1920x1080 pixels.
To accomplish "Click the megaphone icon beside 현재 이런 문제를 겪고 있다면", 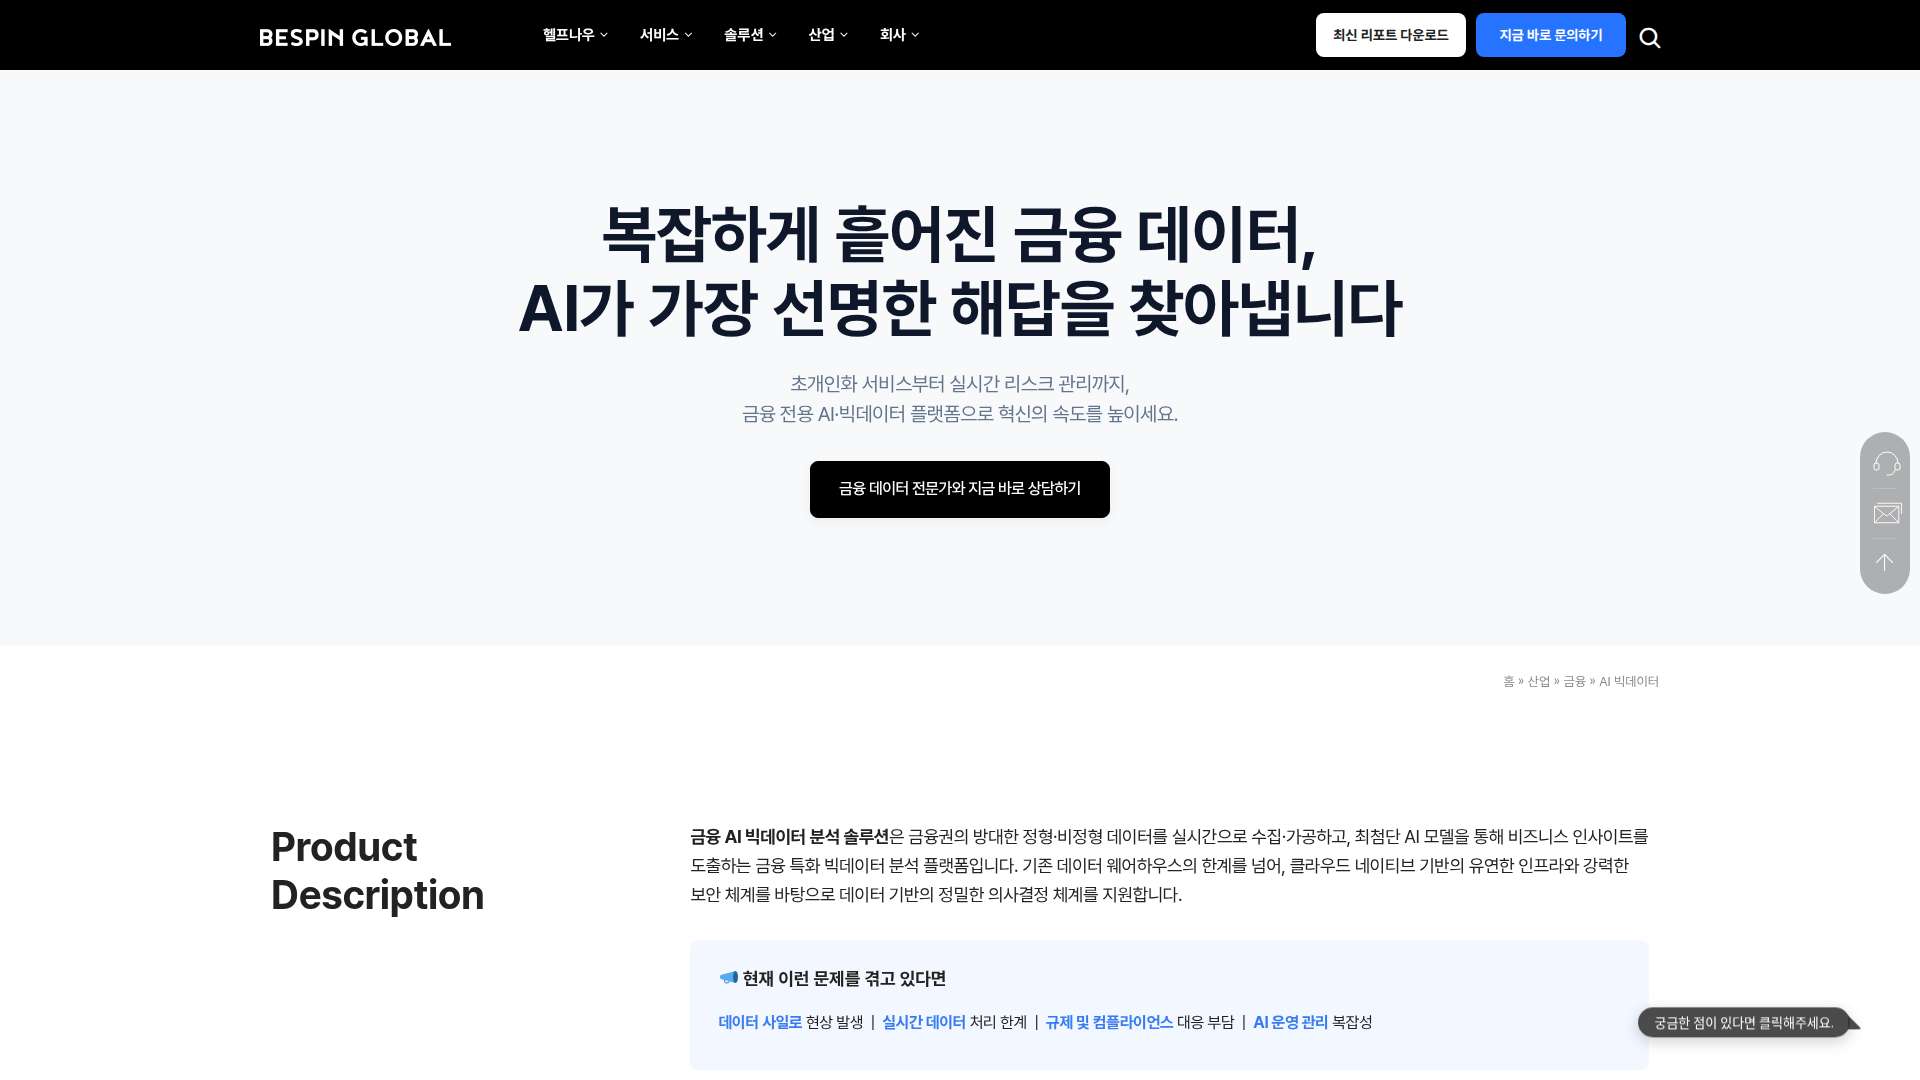I will pos(728,977).
